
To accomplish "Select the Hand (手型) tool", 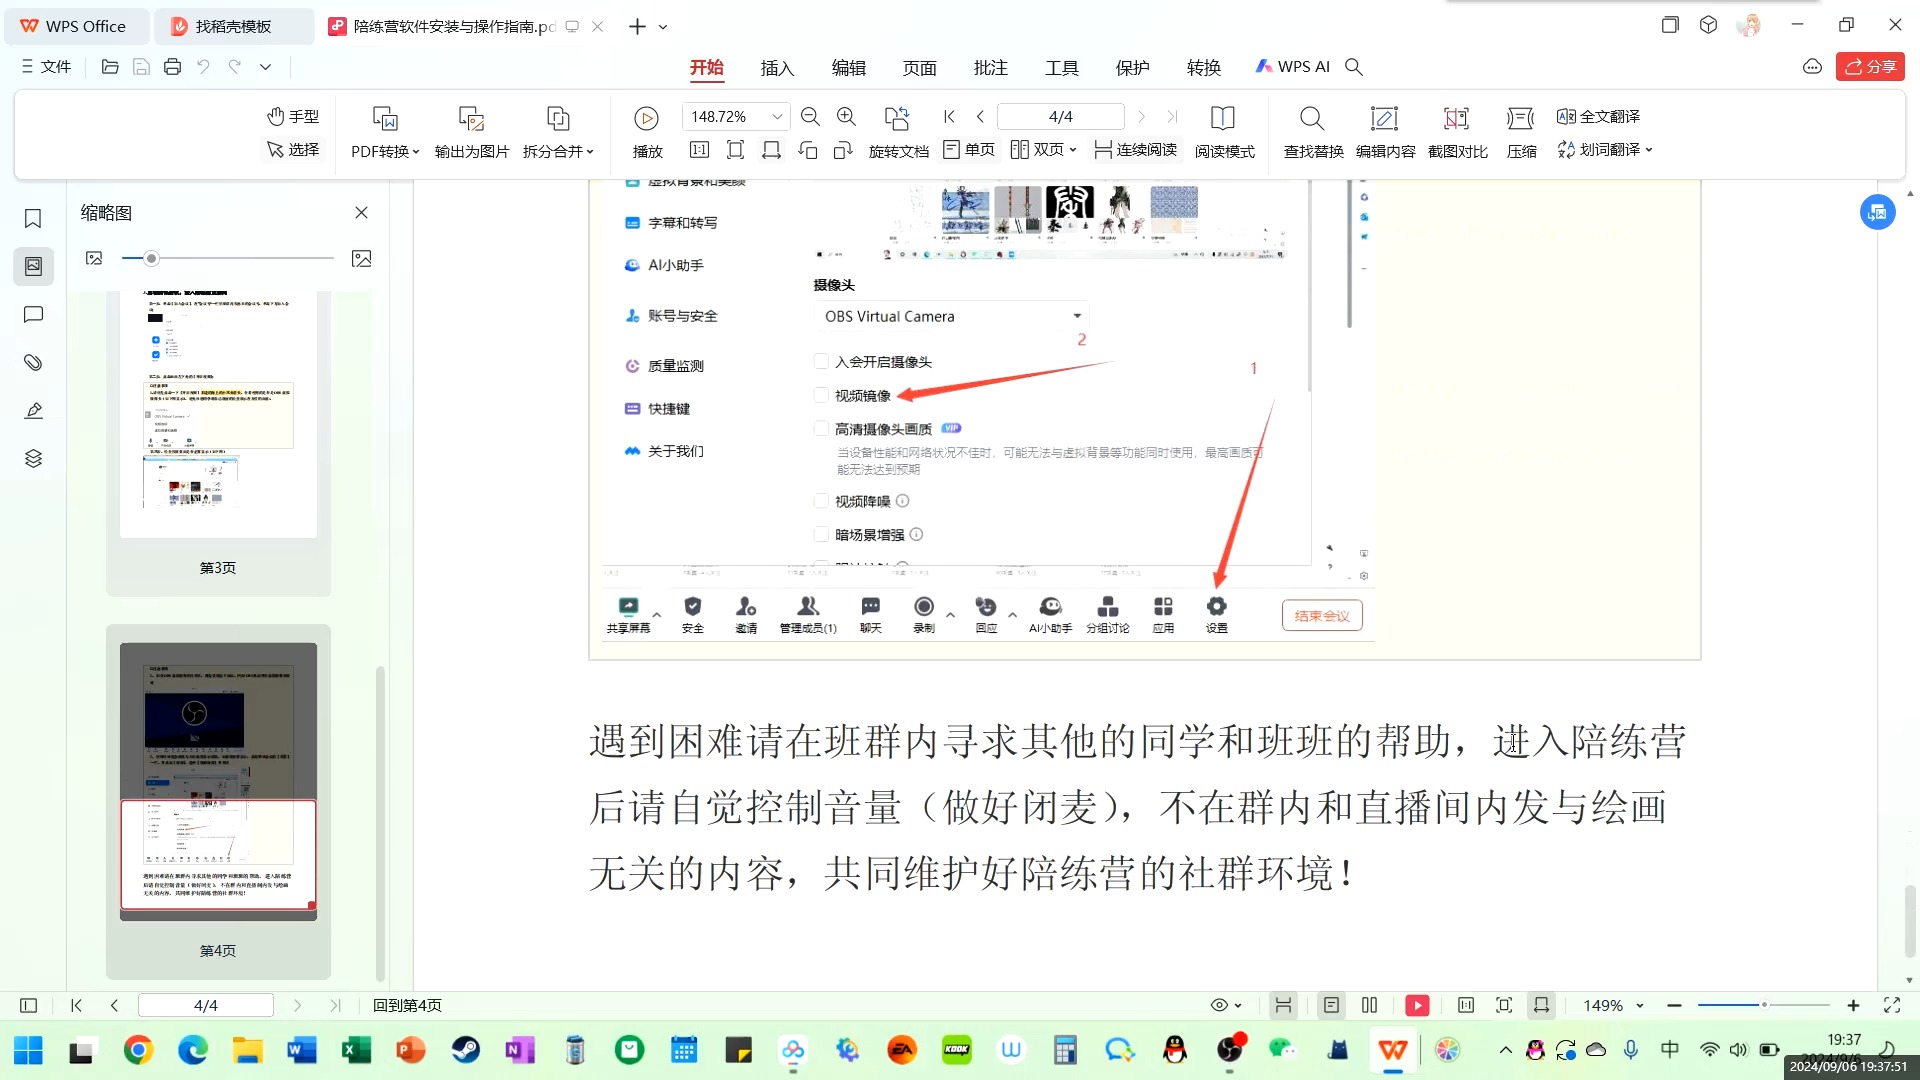I will click(293, 117).
